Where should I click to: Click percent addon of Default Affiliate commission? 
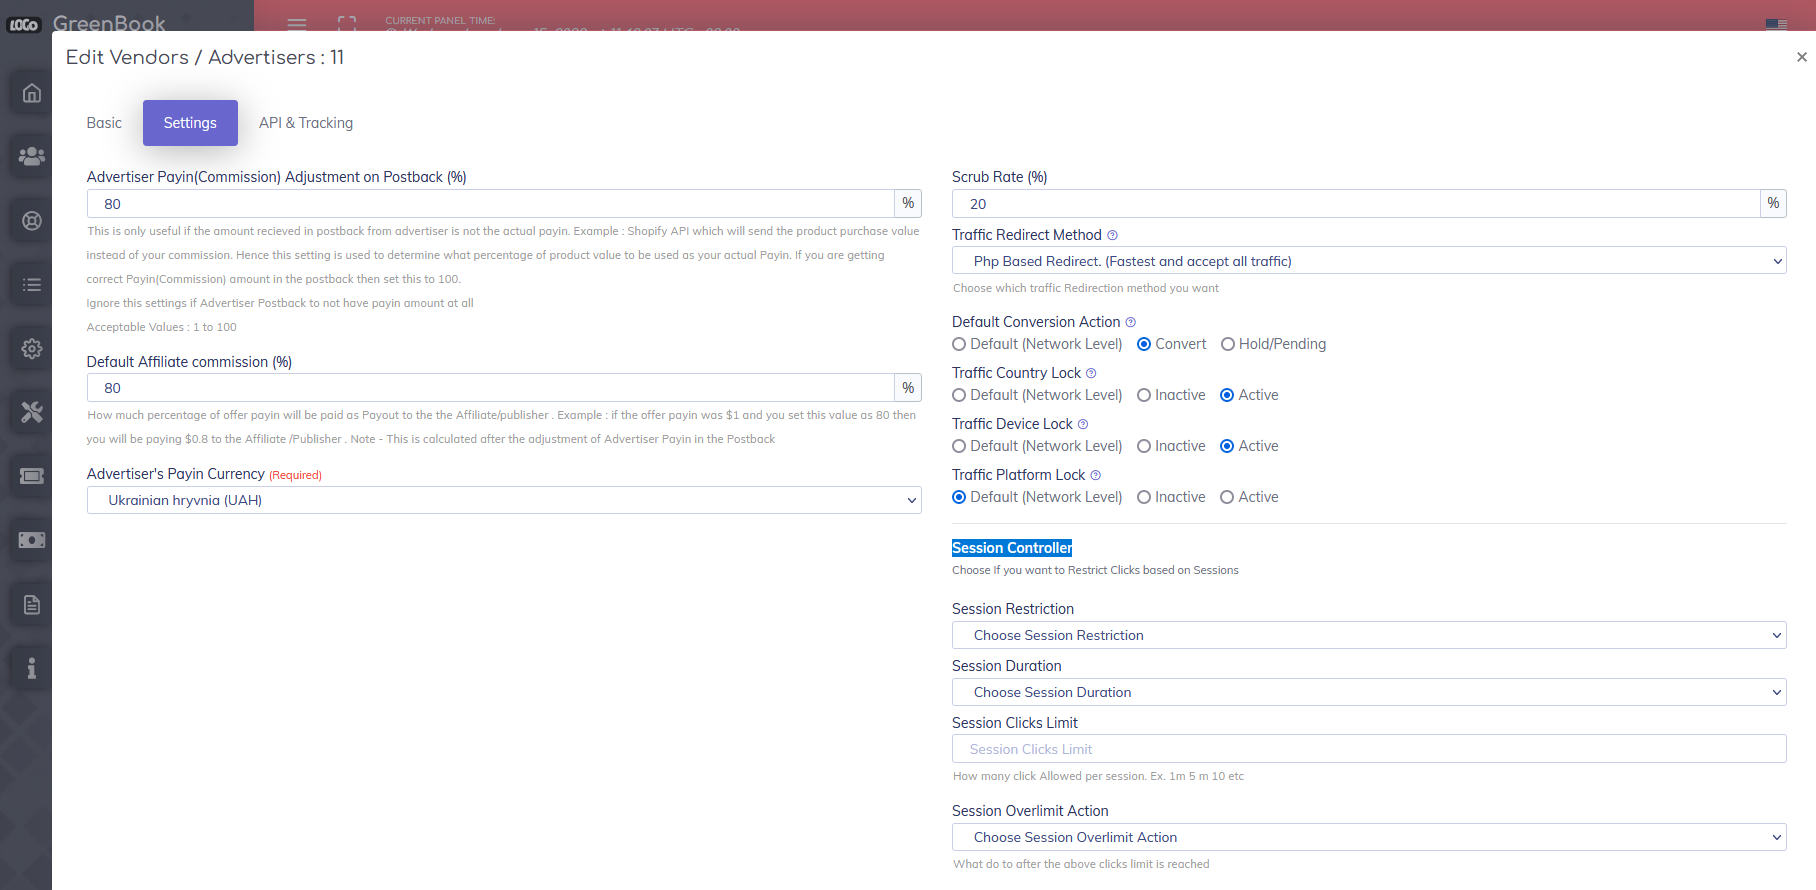908,388
